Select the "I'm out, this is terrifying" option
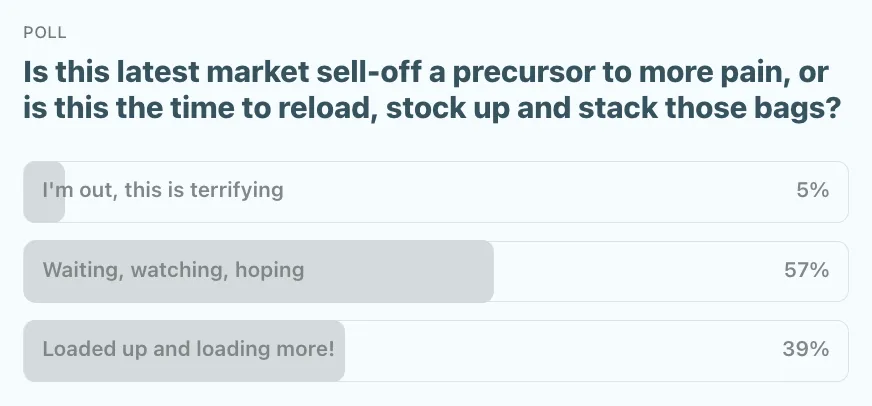The height and width of the screenshot is (406, 872). coord(163,190)
